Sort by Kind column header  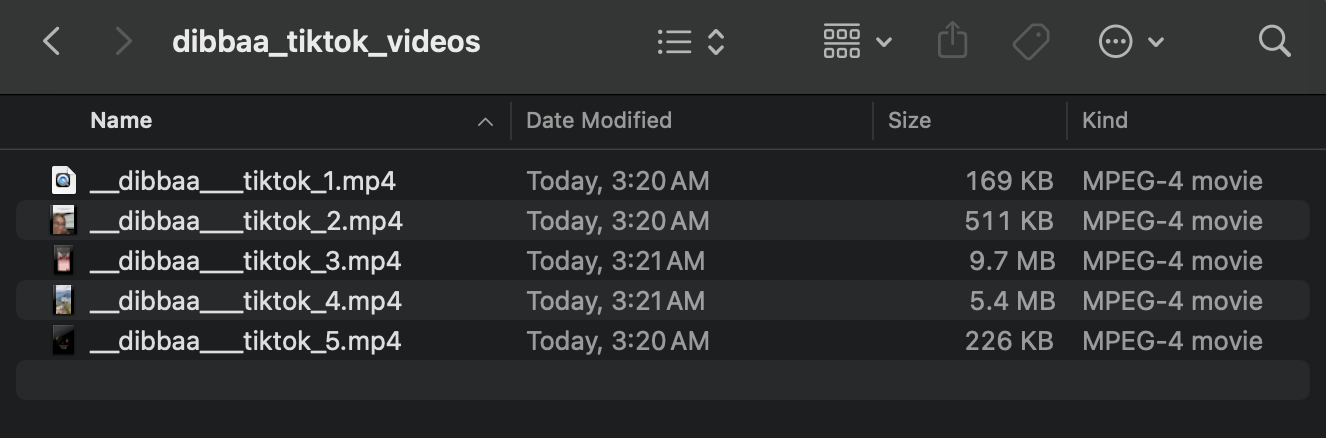pos(1105,121)
